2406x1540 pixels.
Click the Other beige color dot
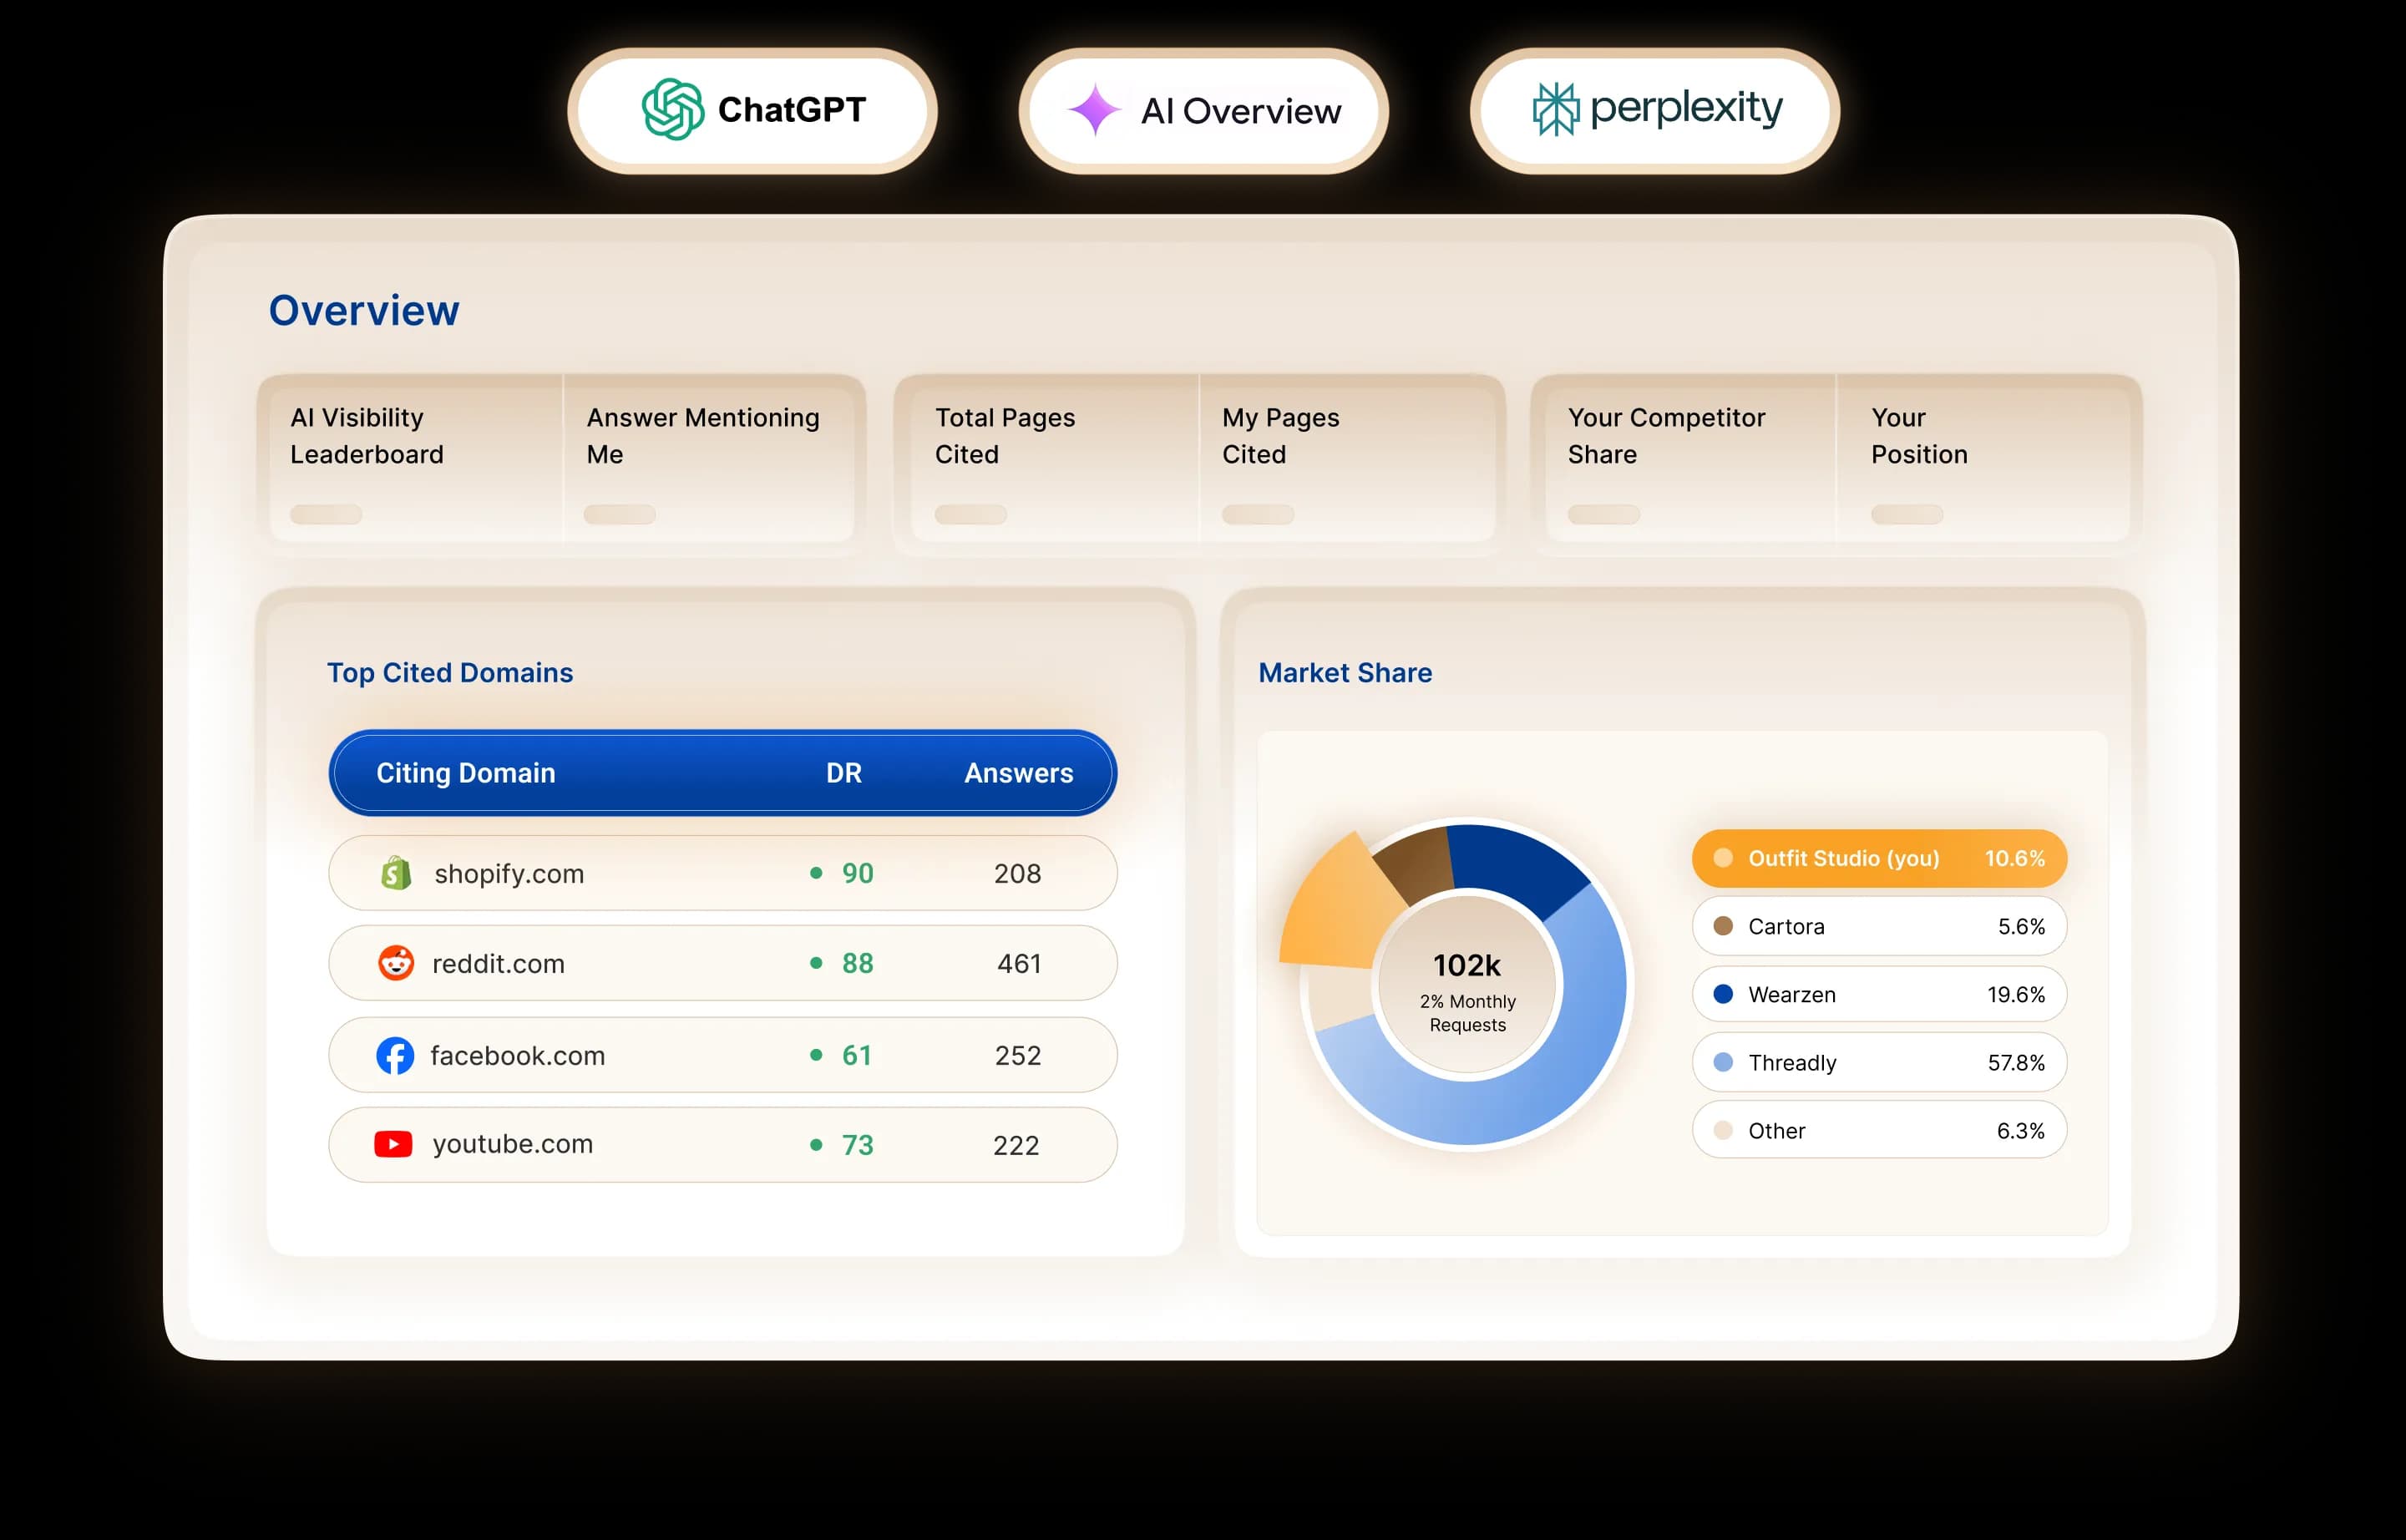click(1723, 1130)
